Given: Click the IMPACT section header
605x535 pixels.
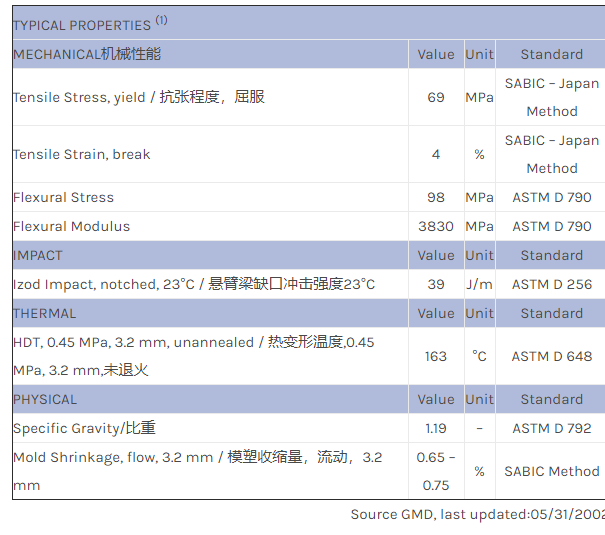Looking at the screenshot, I should (37, 255).
